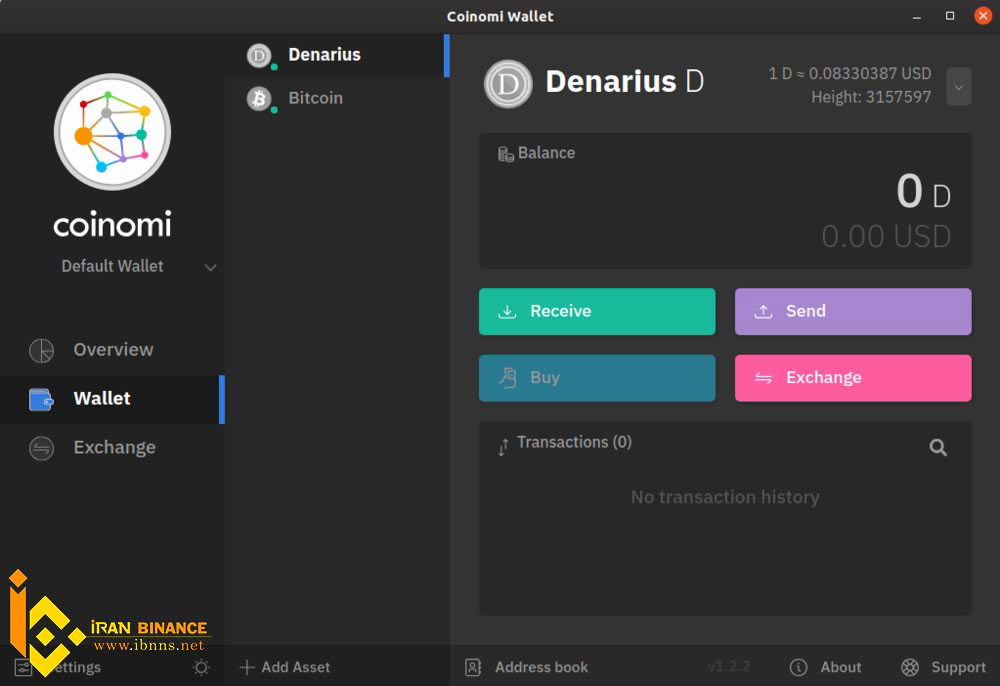Toggle the light/dark theme sun icon
Viewport: 1000px width, 686px height.
(201, 668)
